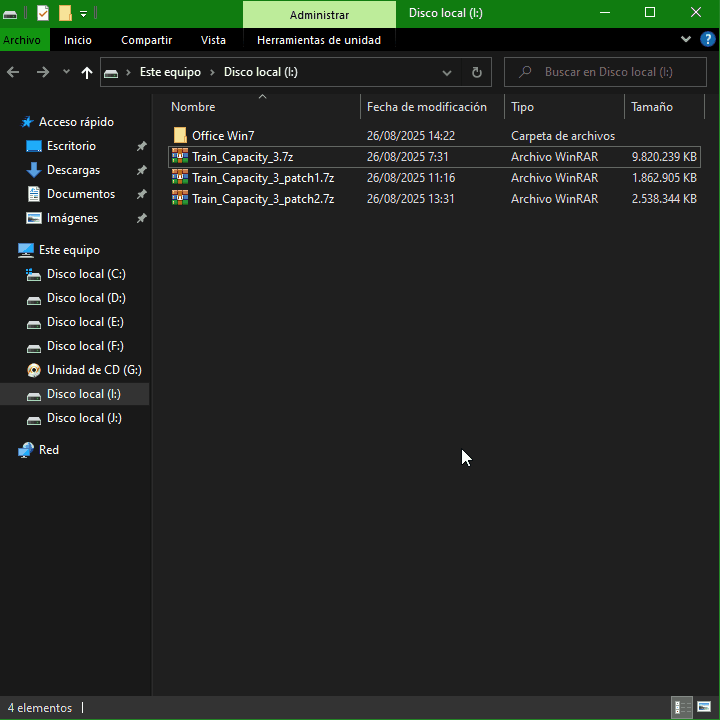720x720 pixels.
Task: Switch to details view in status bar
Action: 682,707
